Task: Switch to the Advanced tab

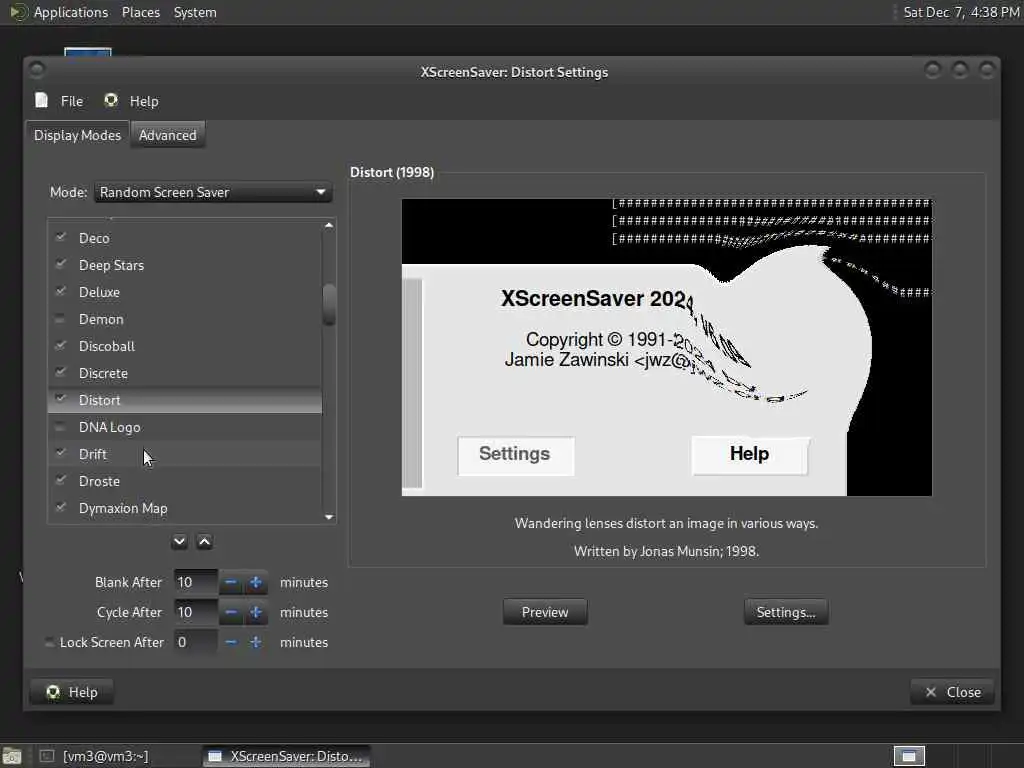Action: (168, 135)
